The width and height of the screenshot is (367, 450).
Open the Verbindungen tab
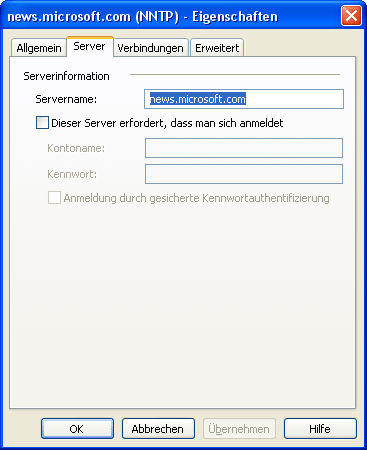coord(151,48)
